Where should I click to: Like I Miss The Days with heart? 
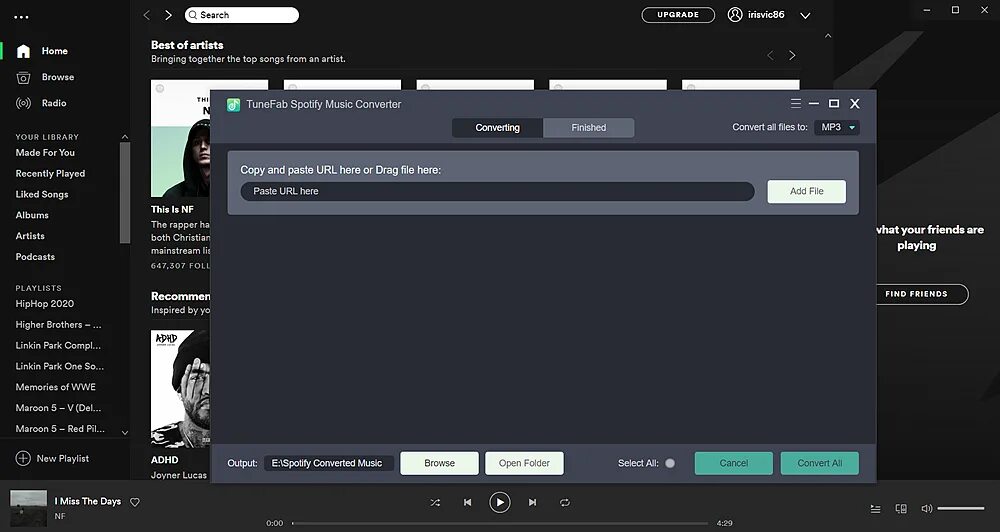click(x=135, y=502)
